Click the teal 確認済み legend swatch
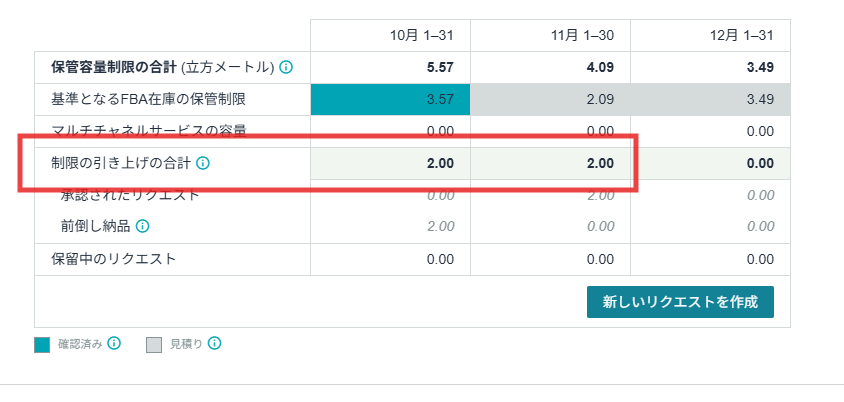 [42, 345]
